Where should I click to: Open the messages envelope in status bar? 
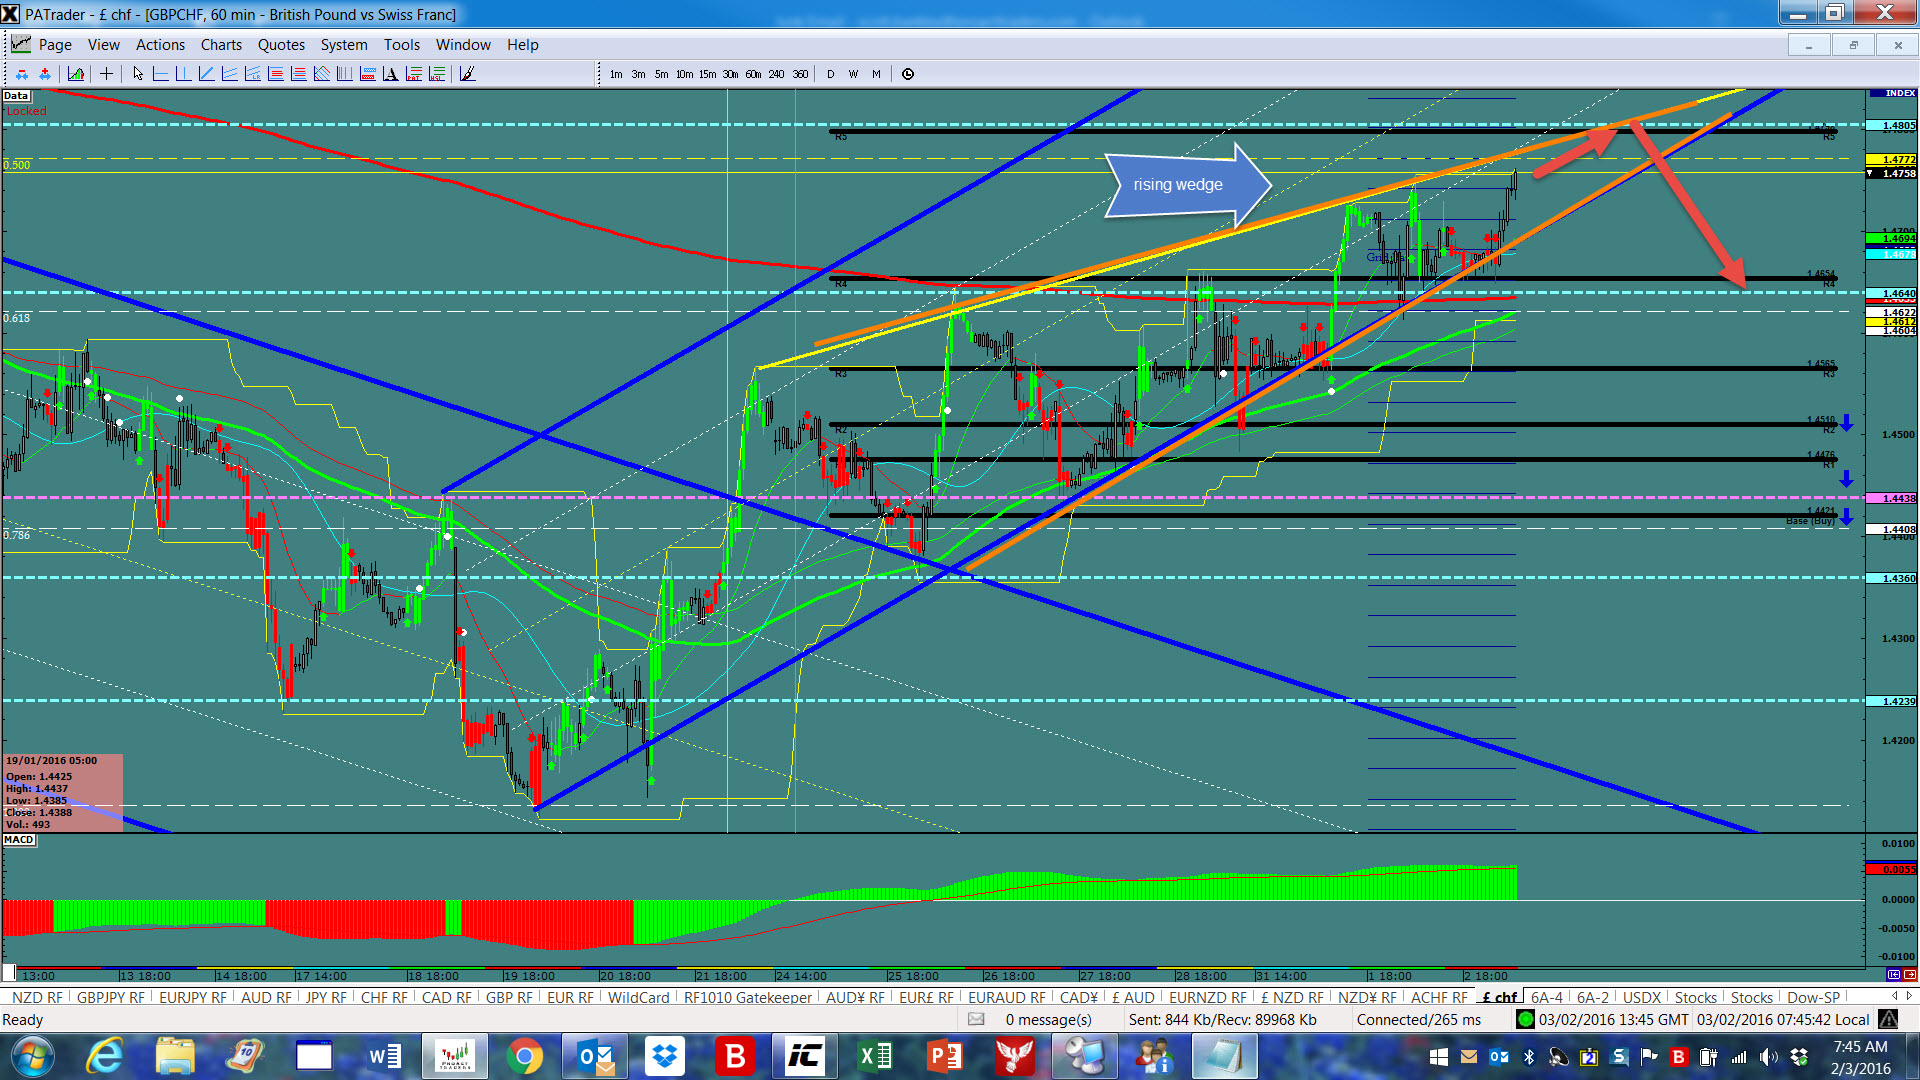click(x=976, y=1020)
